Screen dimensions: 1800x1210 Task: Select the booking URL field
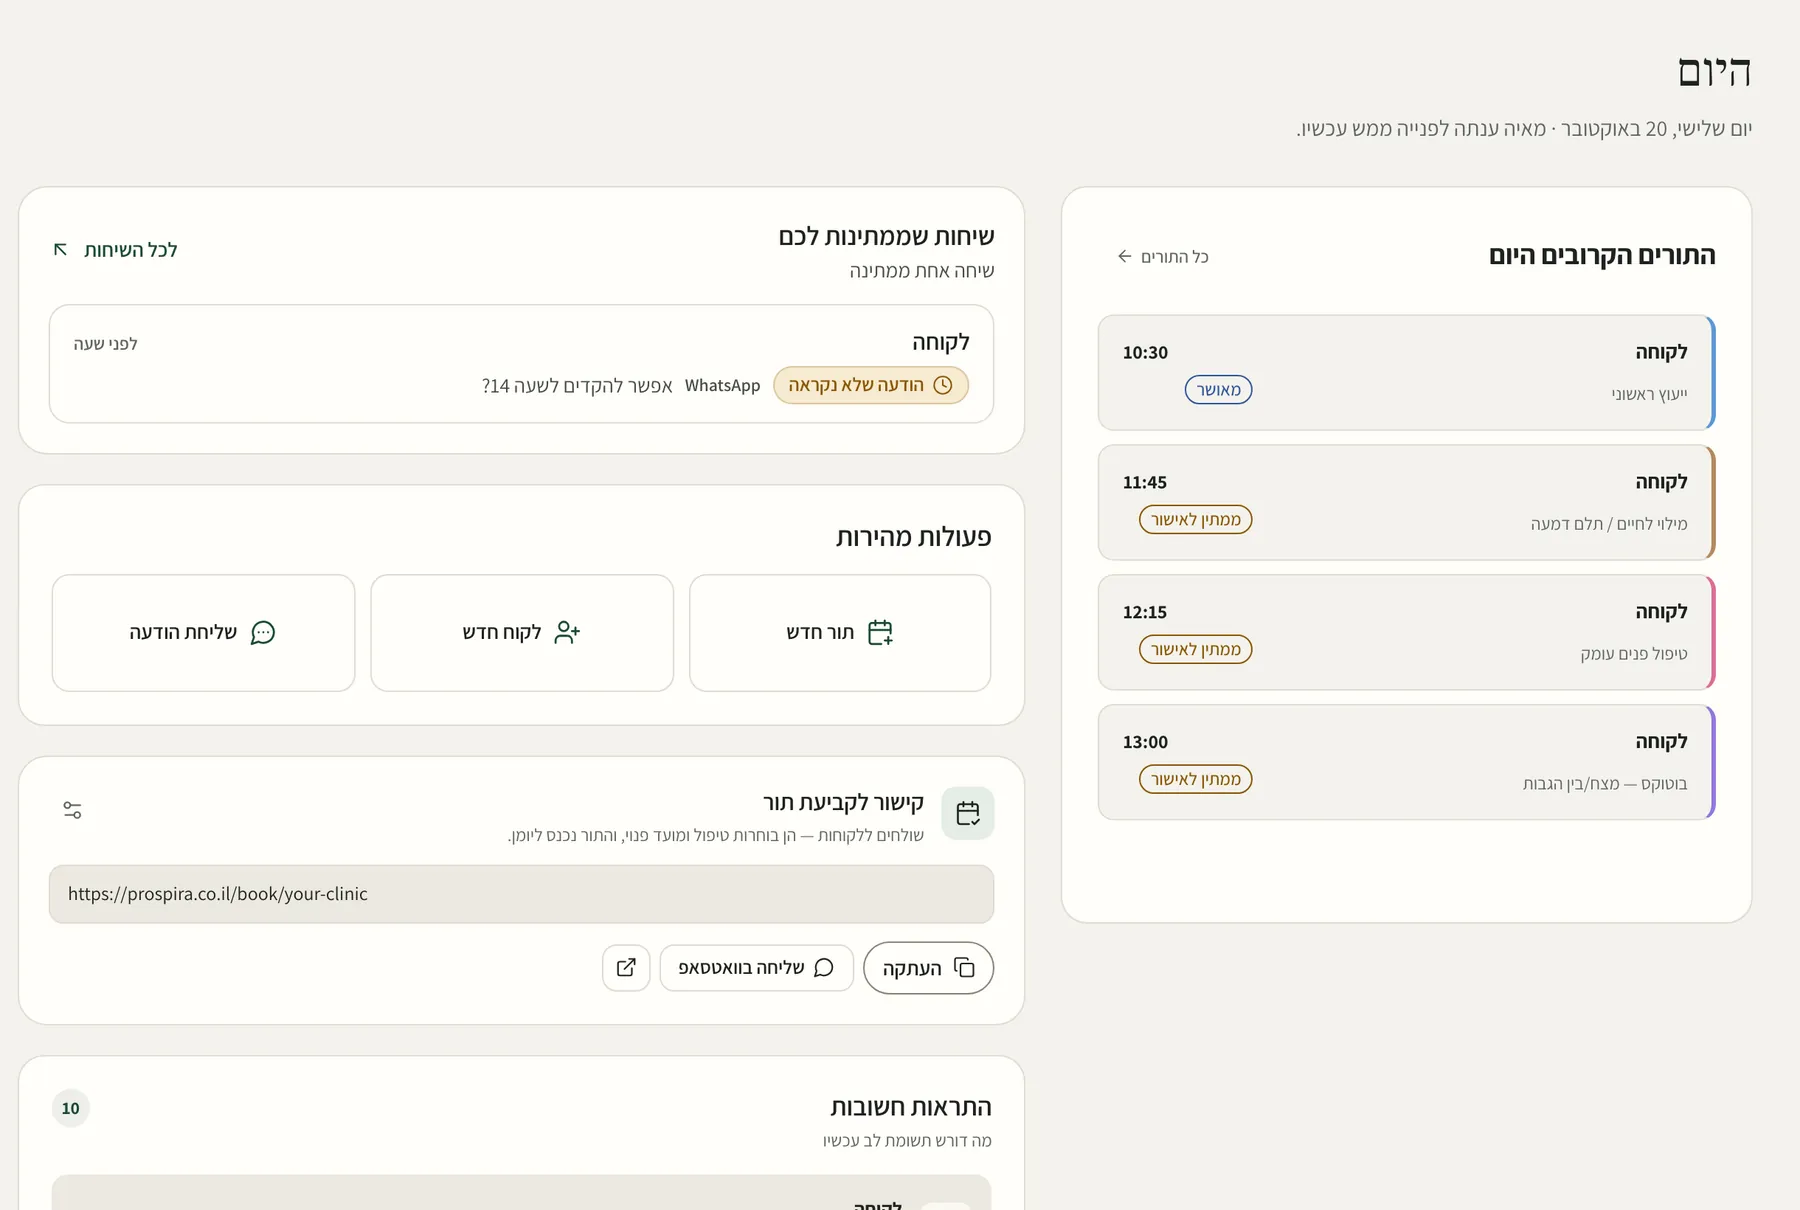point(522,894)
